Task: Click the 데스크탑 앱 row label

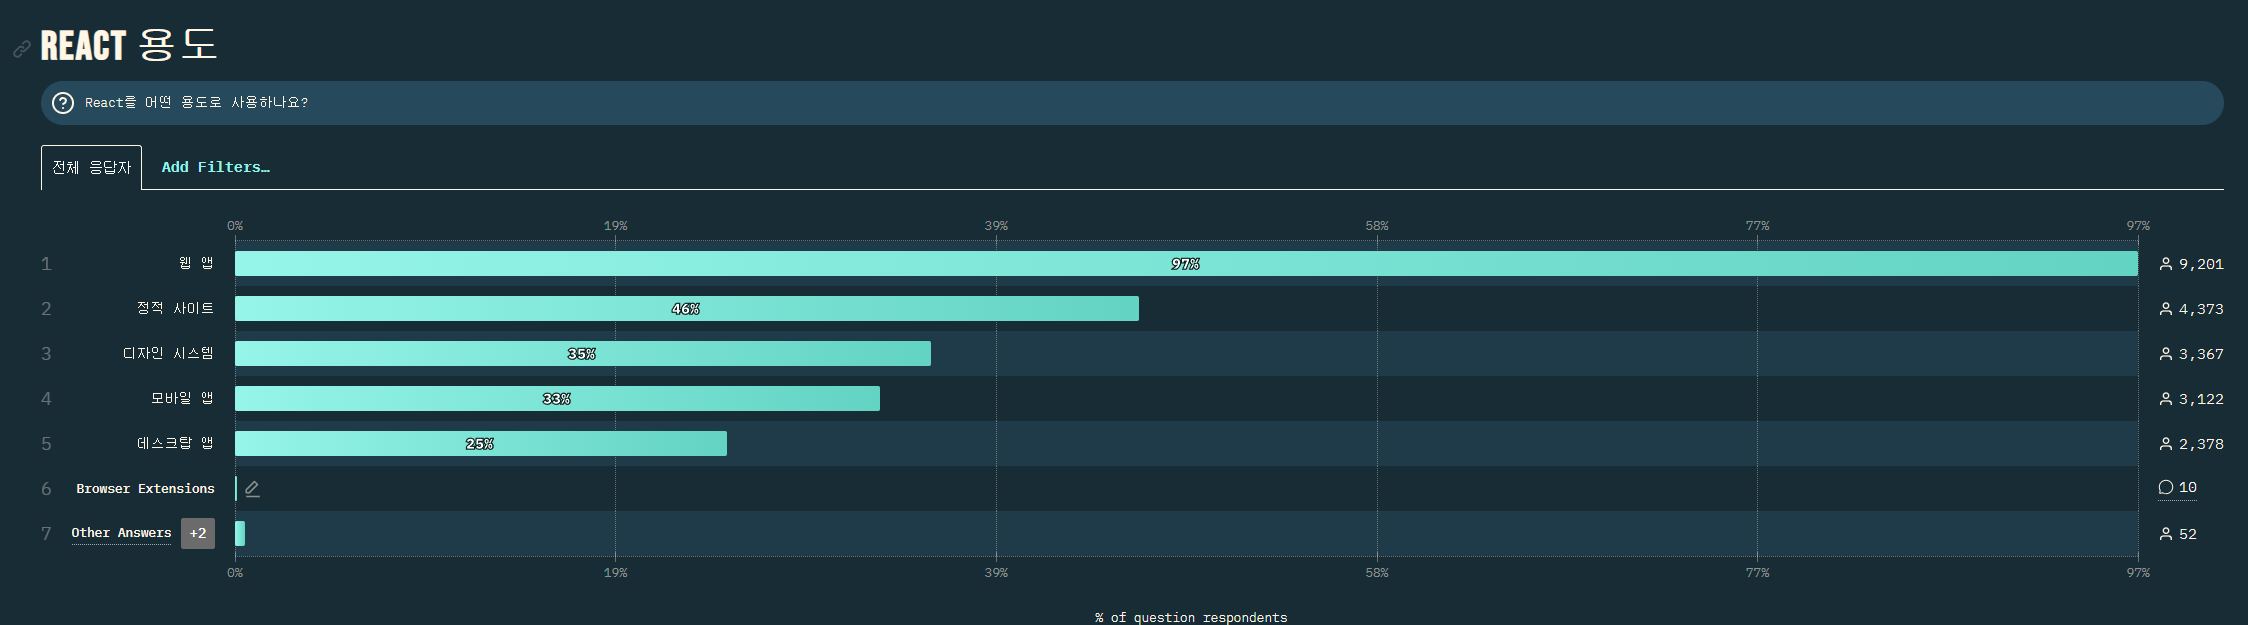Action: 175,443
